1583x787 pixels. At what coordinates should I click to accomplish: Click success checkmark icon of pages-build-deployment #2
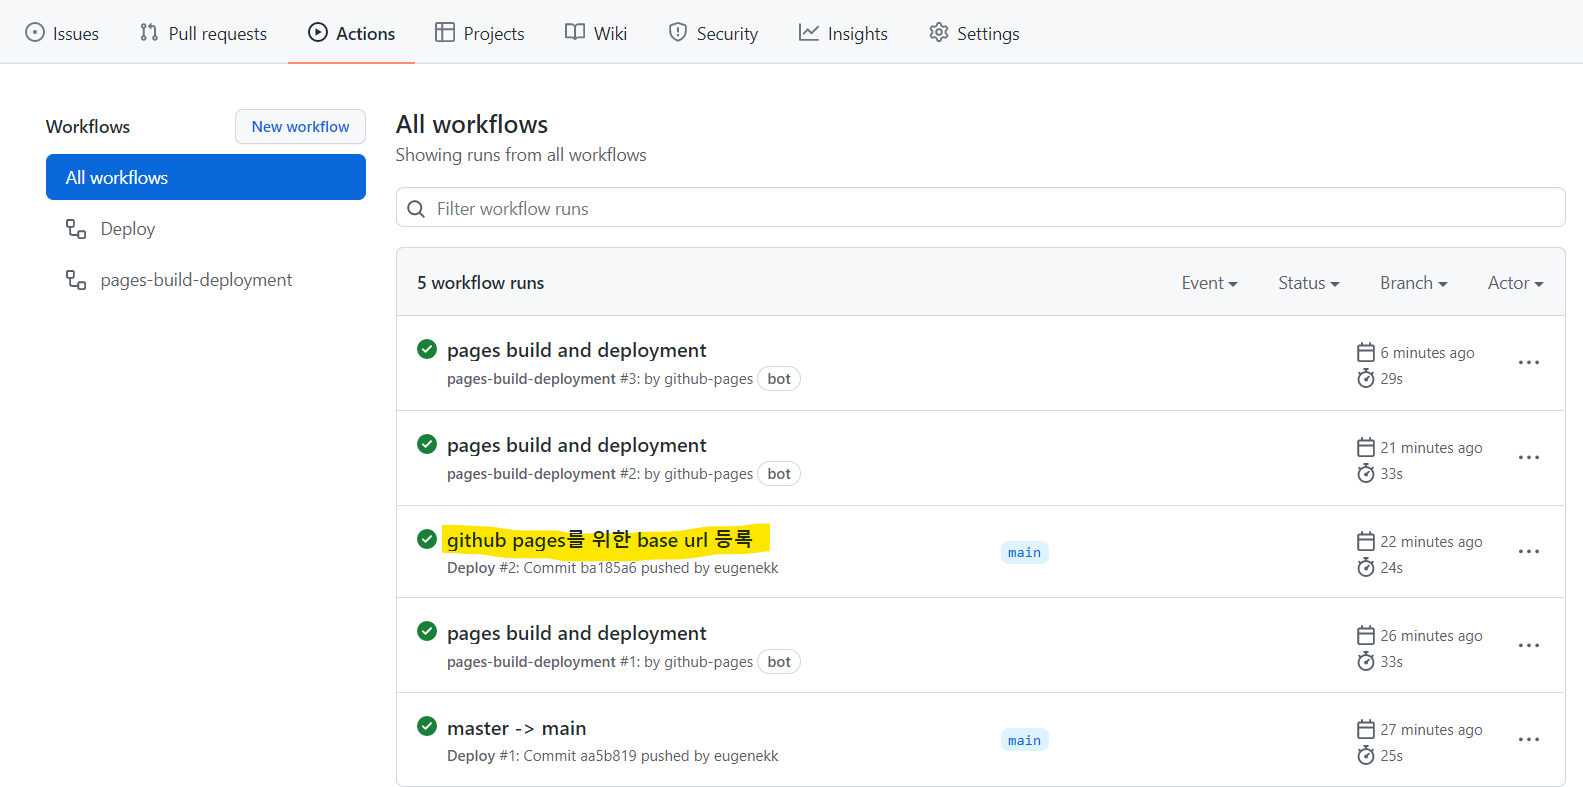(x=427, y=444)
